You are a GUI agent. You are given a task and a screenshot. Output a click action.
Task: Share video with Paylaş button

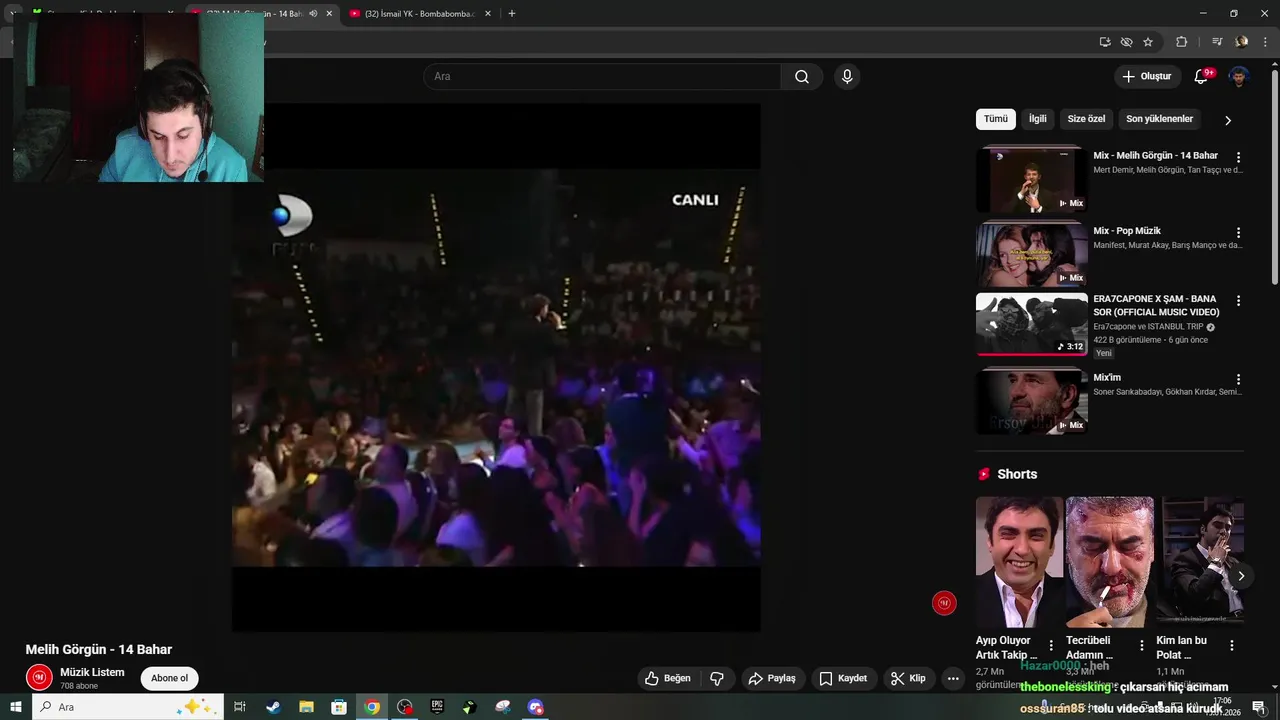772,678
